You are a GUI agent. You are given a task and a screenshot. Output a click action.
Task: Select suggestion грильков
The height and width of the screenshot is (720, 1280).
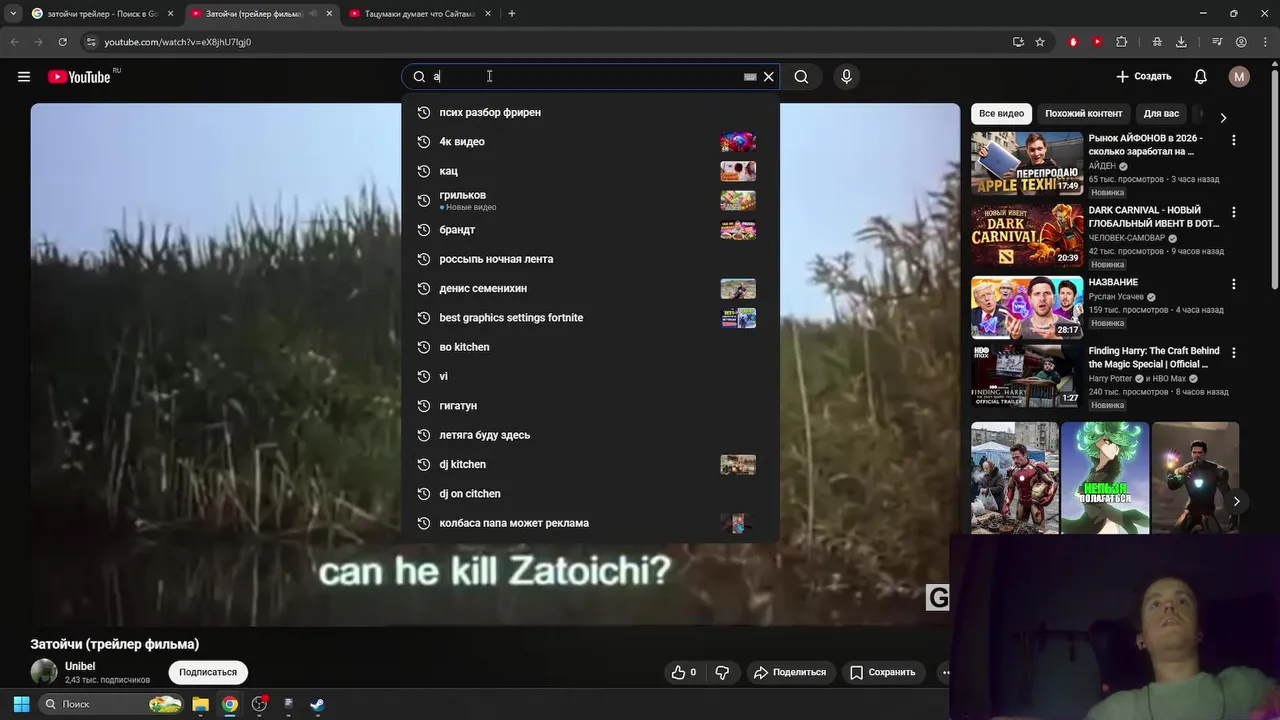[590, 200]
